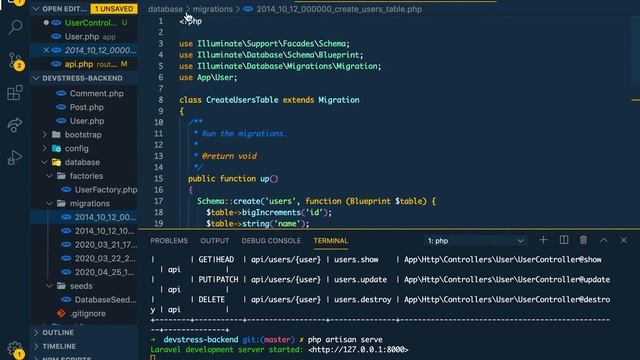Expand the config folder
Image resolution: width=640 pixels, height=360 pixels.
click(x=45, y=149)
